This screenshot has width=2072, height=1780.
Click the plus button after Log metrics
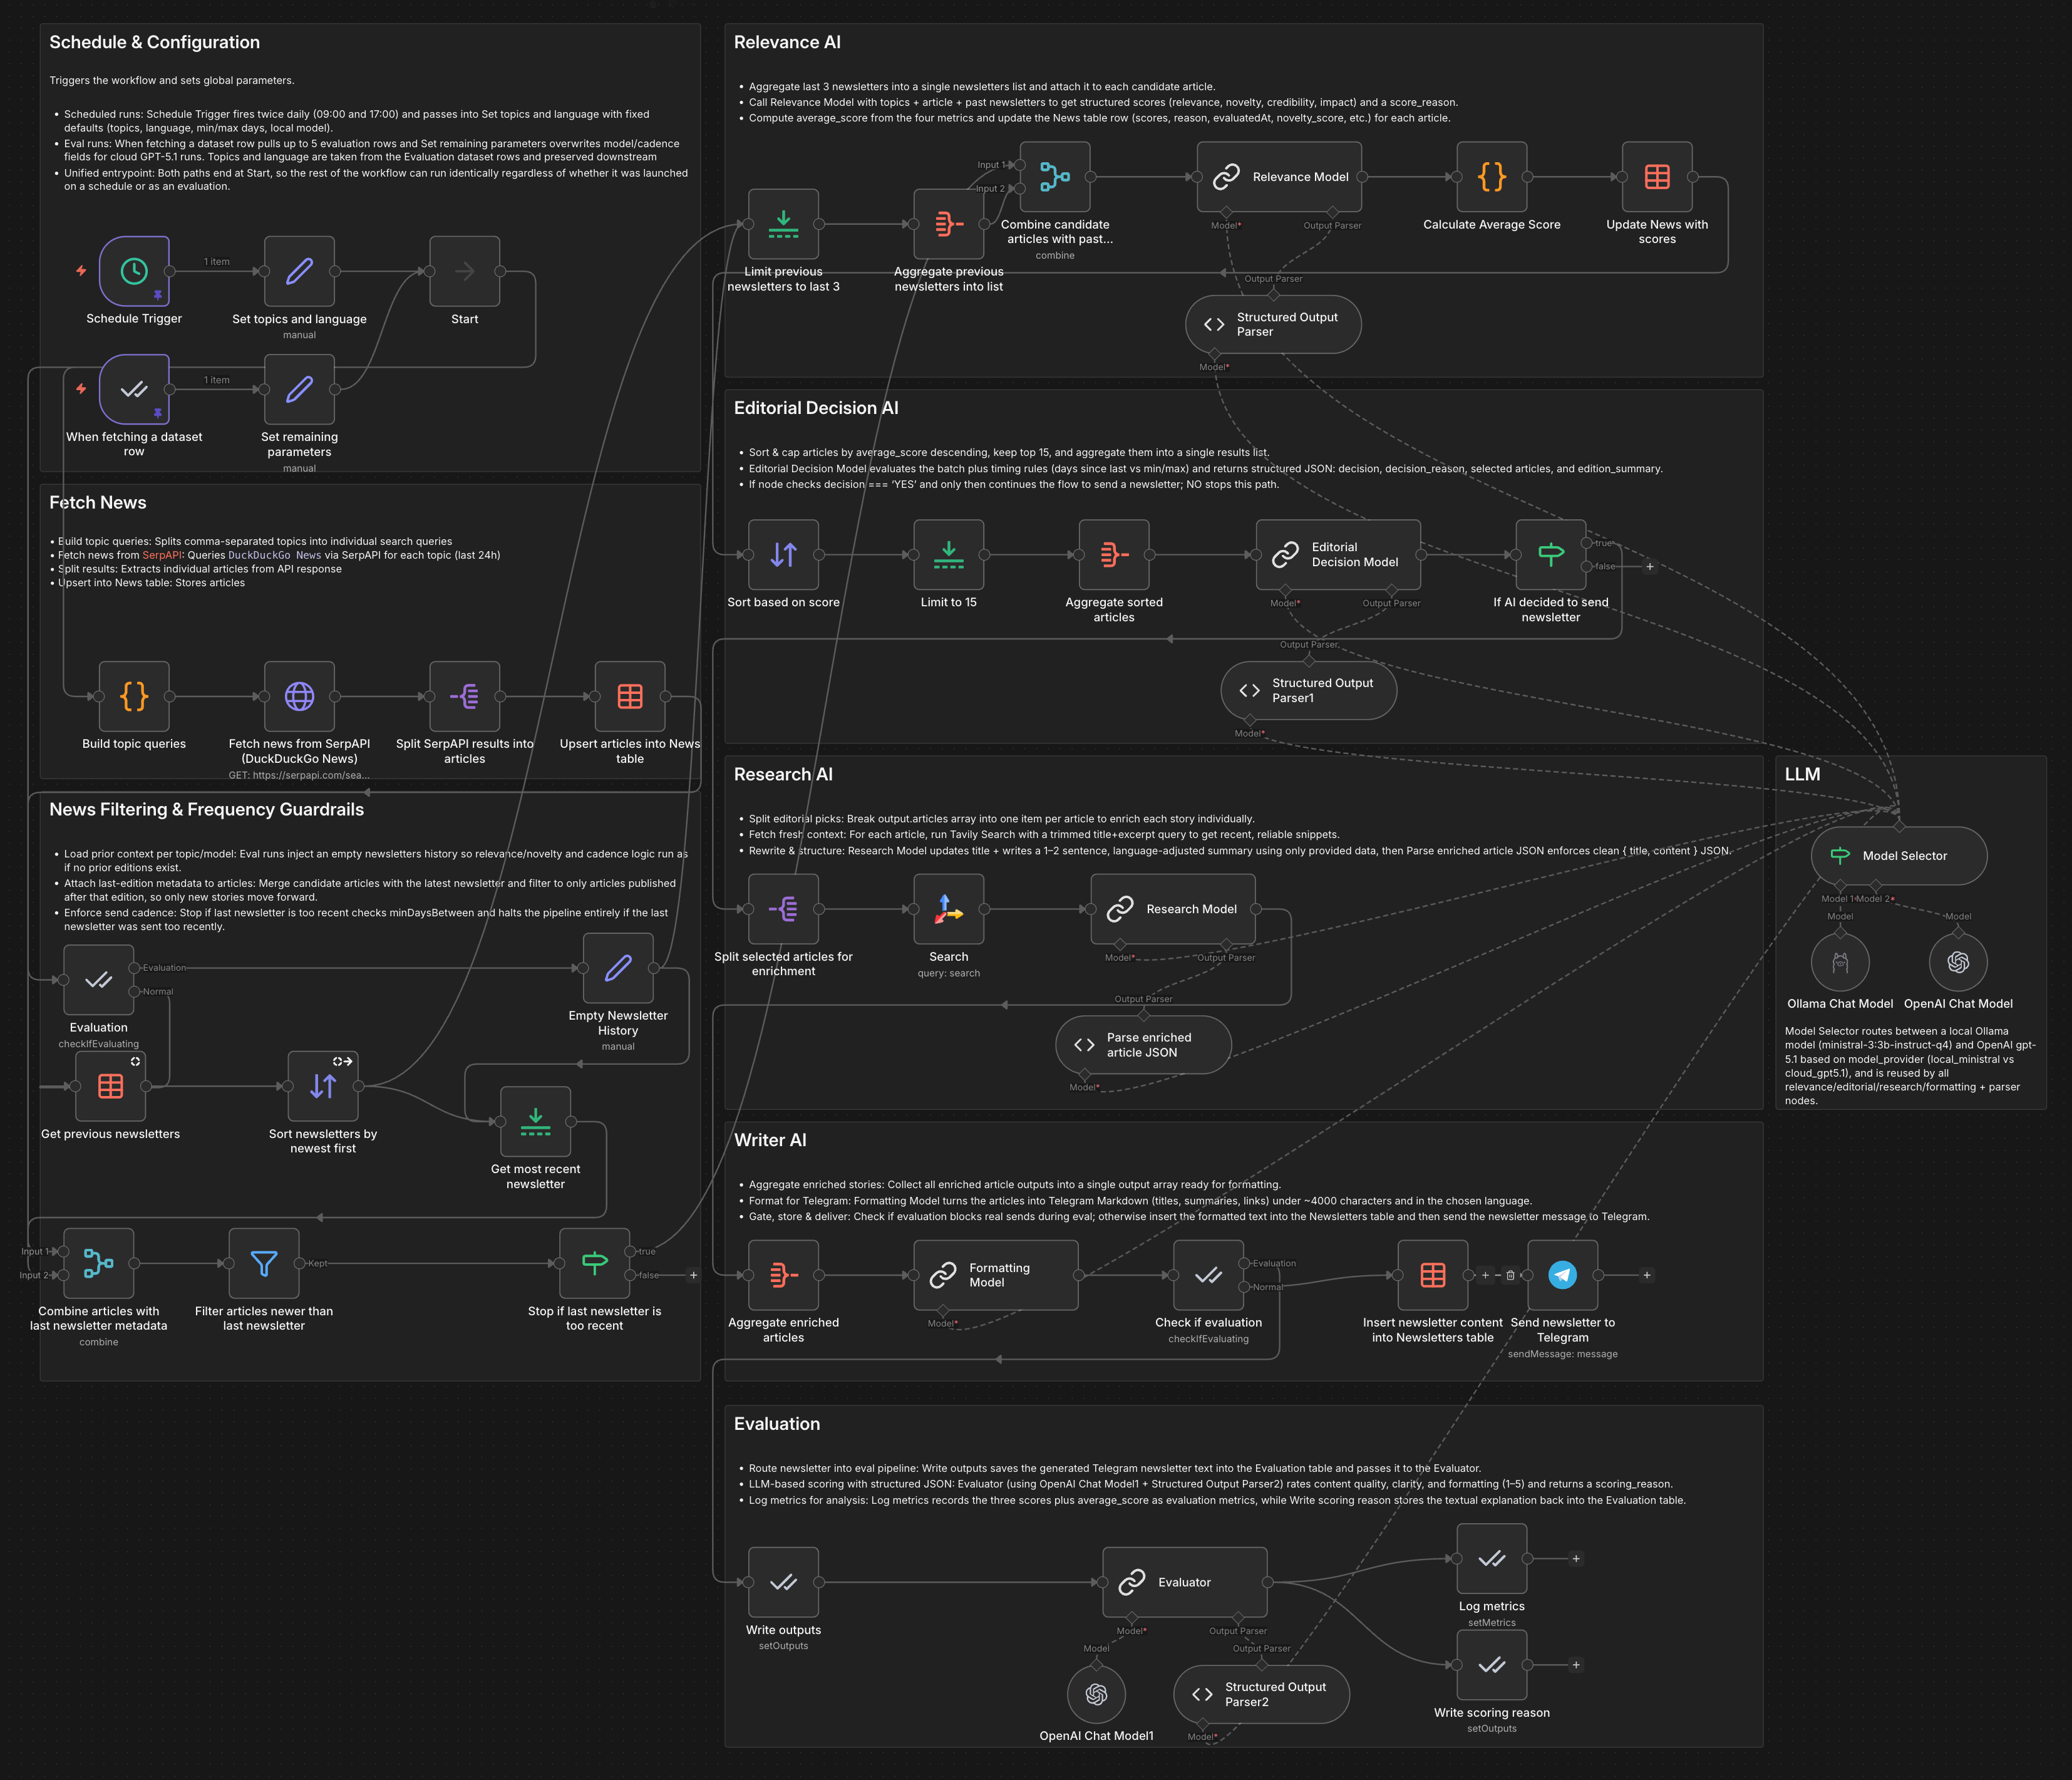click(x=1576, y=1558)
